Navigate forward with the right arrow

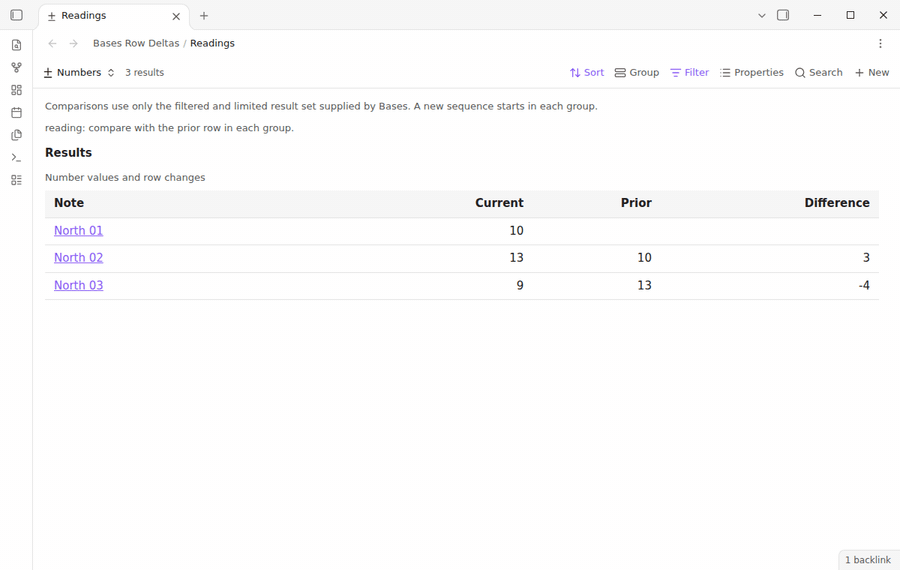coord(73,44)
